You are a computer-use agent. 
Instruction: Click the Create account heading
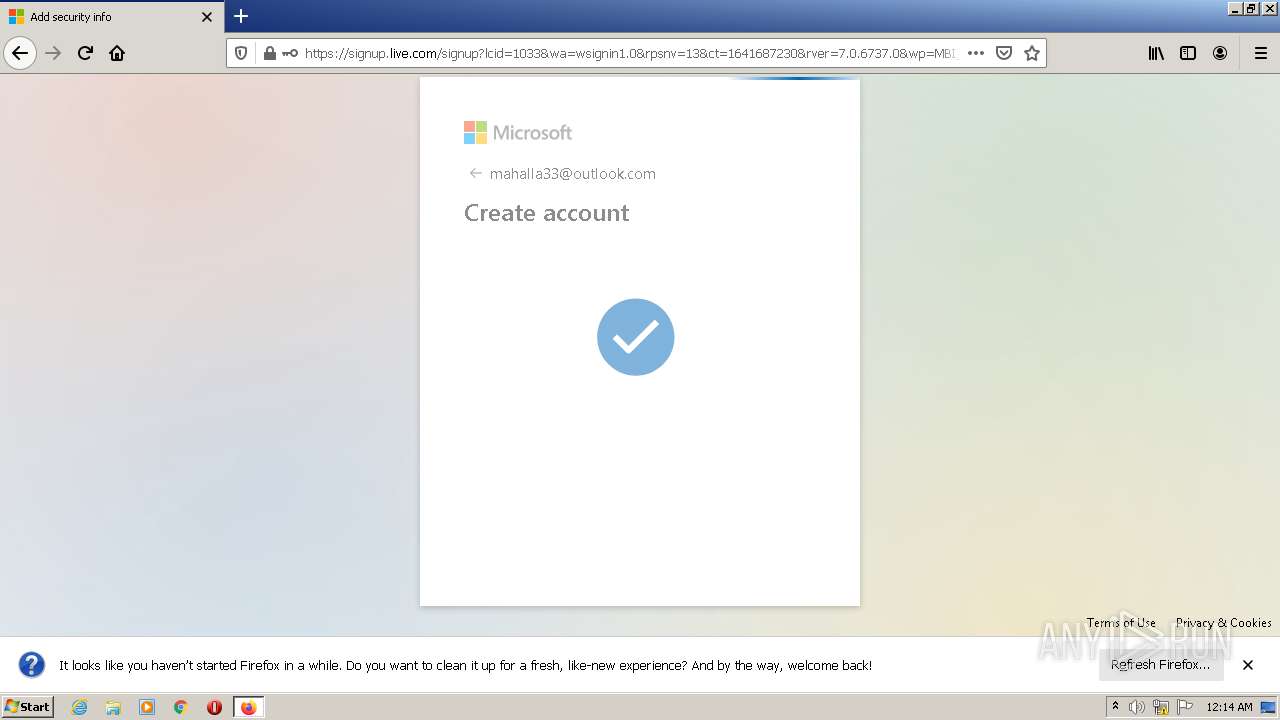click(546, 213)
